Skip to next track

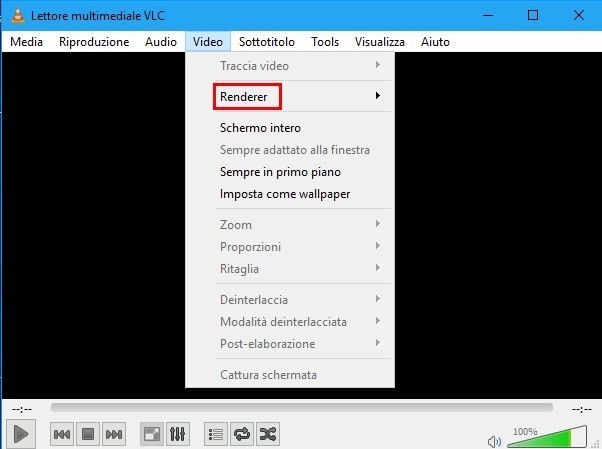(x=114, y=434)
